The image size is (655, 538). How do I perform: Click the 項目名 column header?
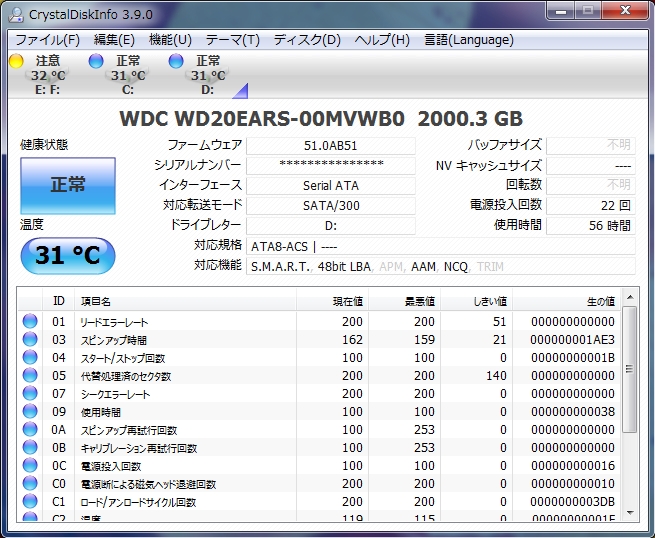click(185, 301)
